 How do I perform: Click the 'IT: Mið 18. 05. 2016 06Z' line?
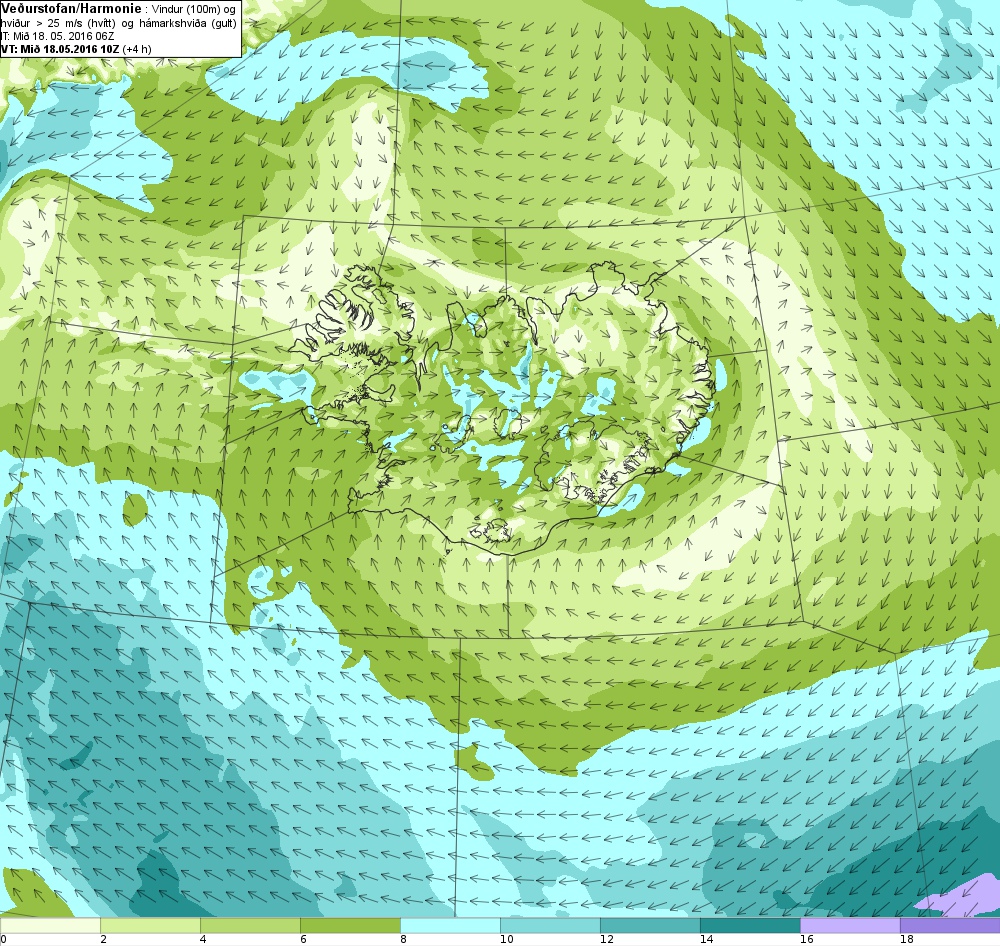[x=57, y=36]
